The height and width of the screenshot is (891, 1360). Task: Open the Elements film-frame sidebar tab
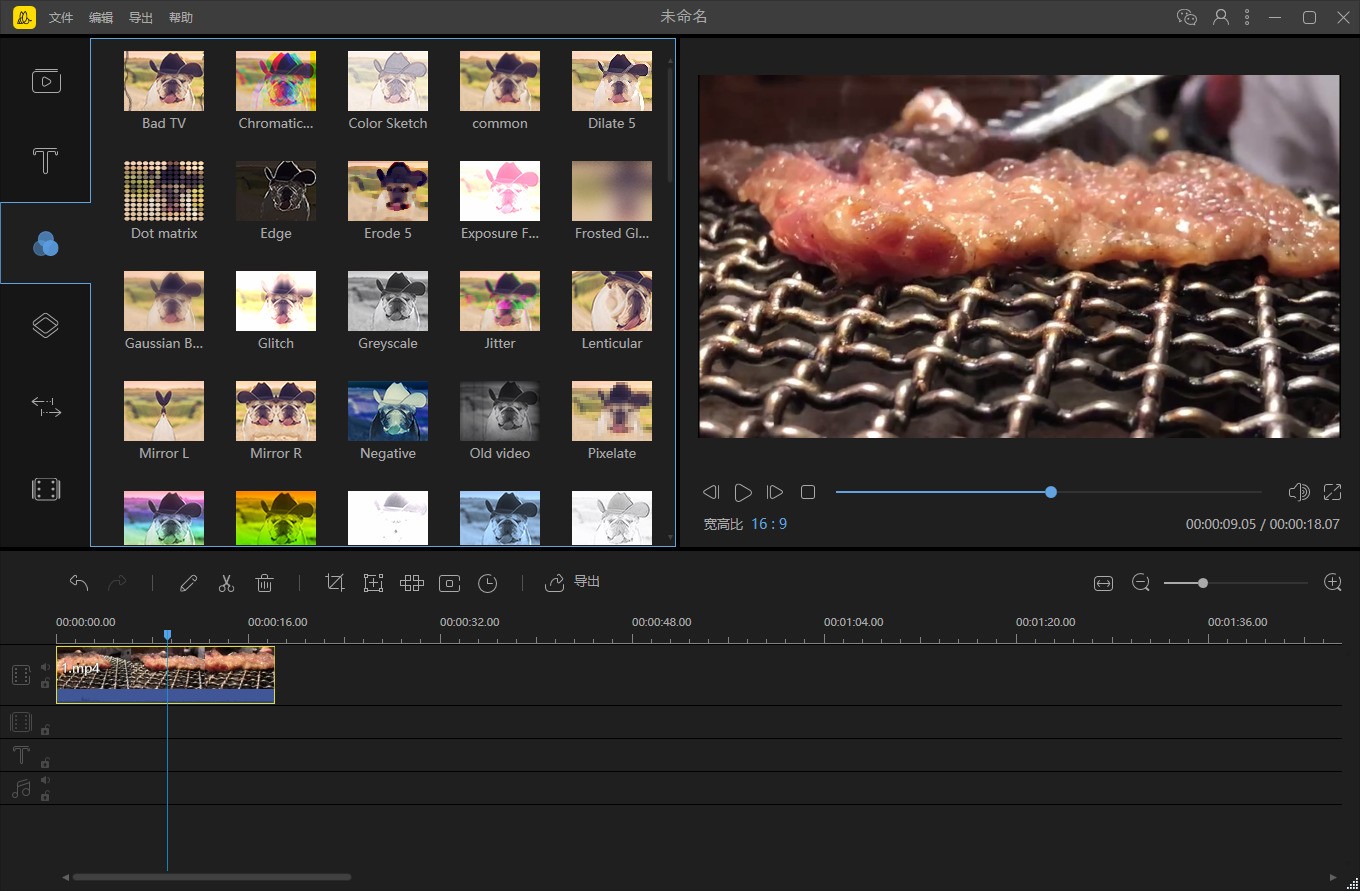pyautogui.click(x=46, y=489)
